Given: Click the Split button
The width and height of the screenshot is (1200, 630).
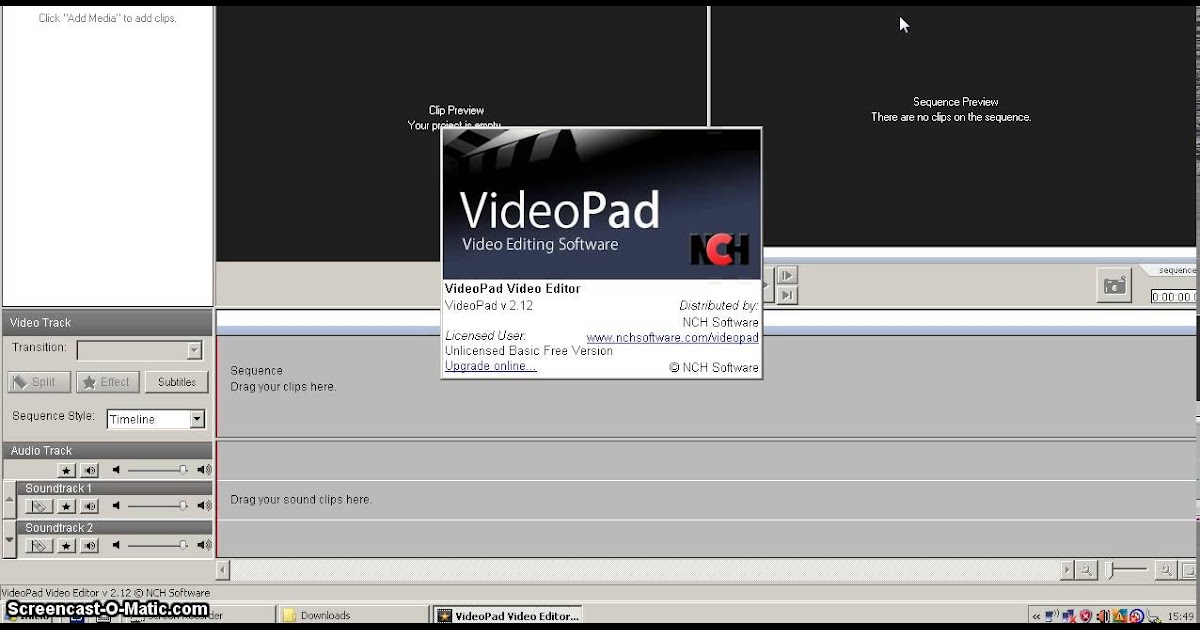Looking at the screenshot, I should tap(39, 382).
